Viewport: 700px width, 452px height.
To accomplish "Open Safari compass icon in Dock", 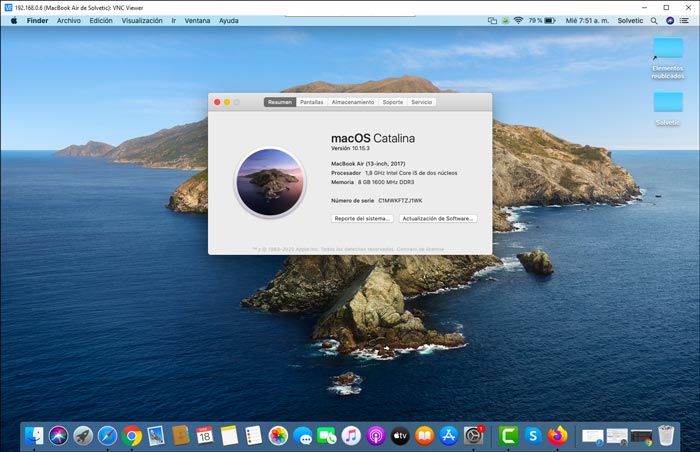I will 108,435.
